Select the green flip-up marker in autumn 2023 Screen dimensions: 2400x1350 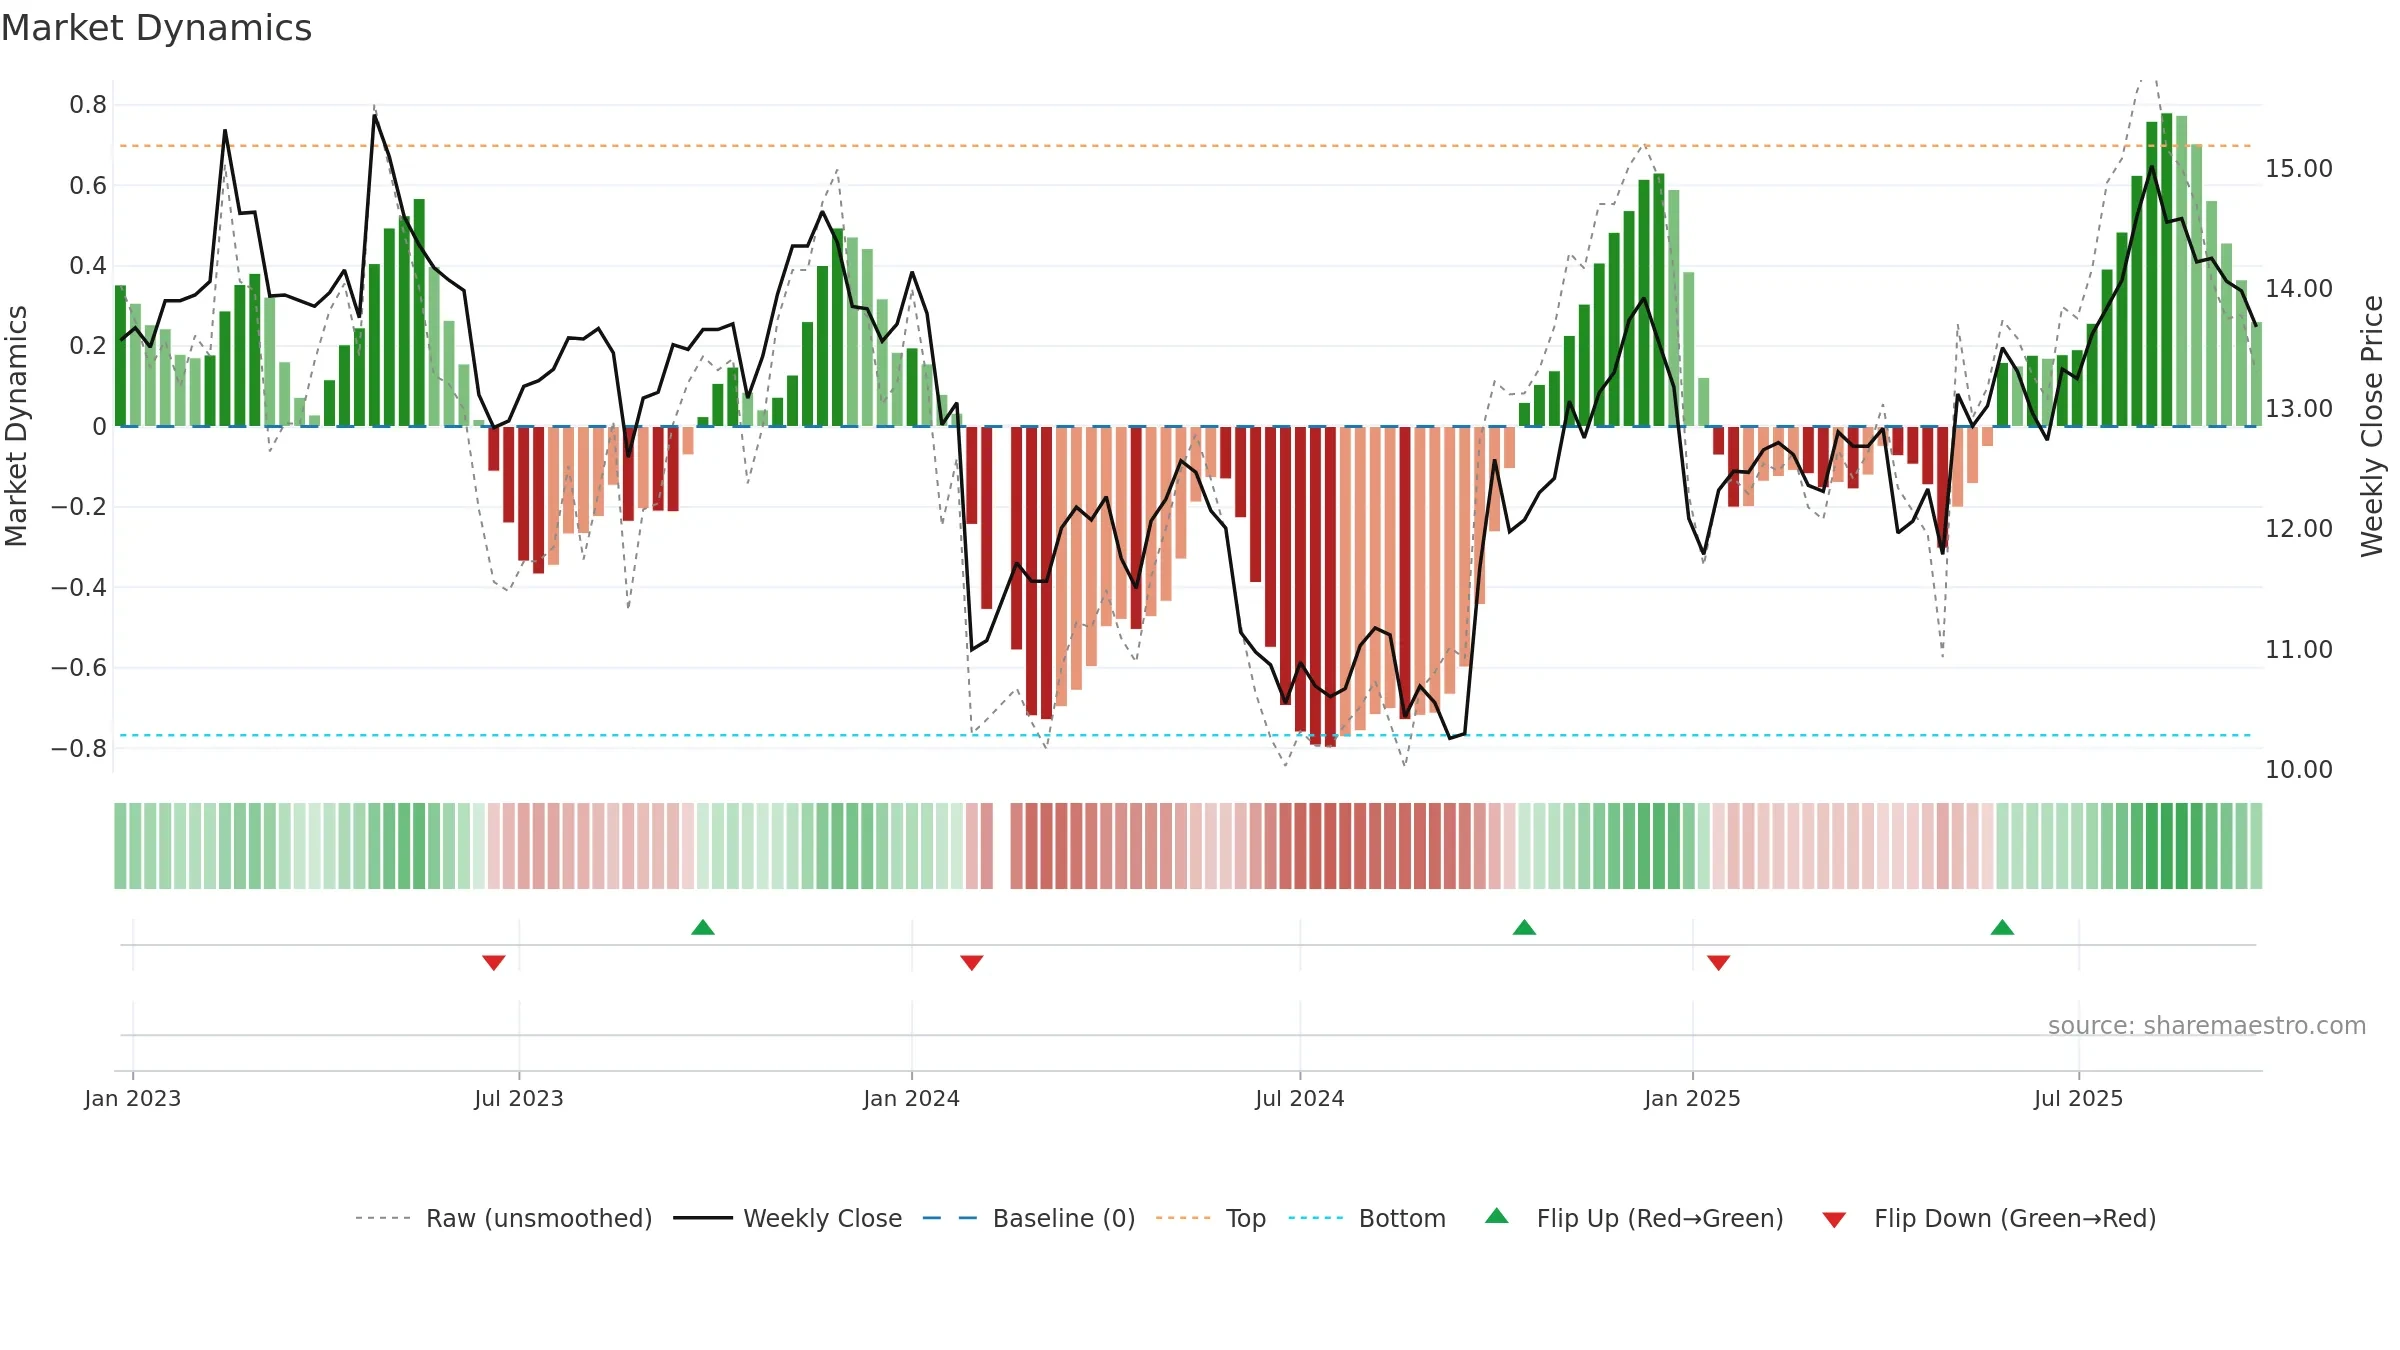click(703, 927)
